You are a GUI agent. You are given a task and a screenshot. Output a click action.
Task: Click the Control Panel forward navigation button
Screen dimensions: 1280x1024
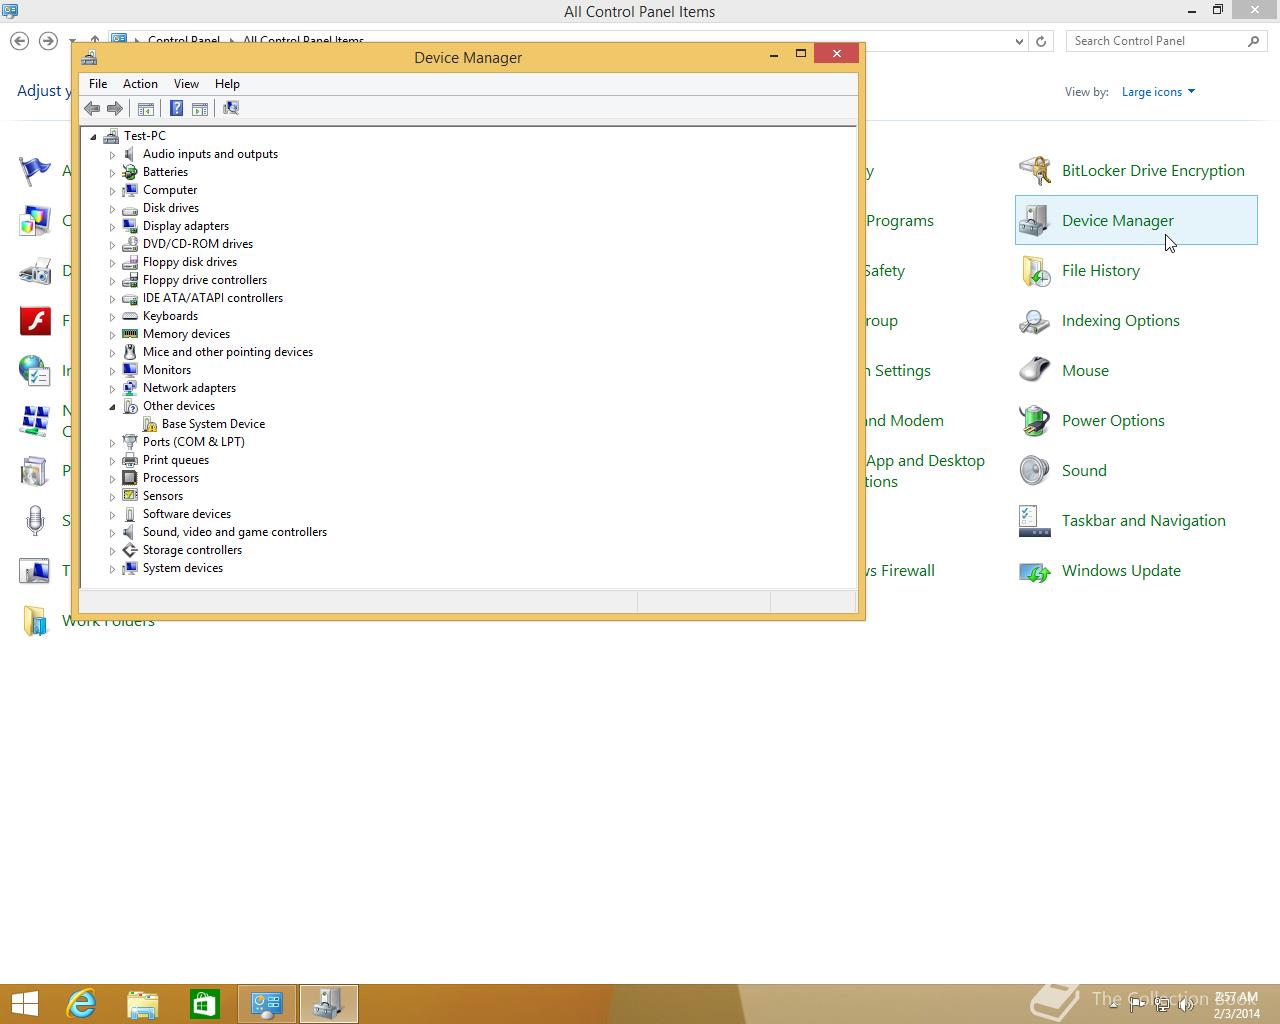click(x=48, y=41)
